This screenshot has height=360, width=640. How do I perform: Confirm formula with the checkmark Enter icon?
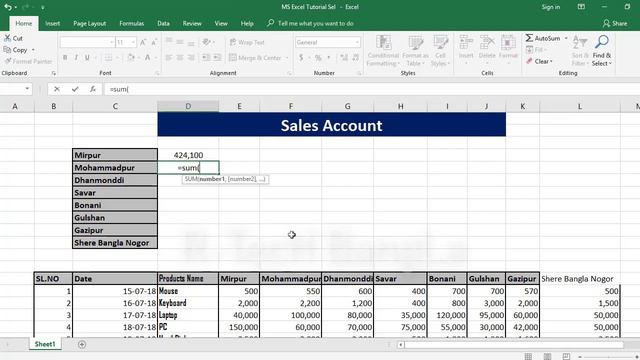[x=75, y=89]
